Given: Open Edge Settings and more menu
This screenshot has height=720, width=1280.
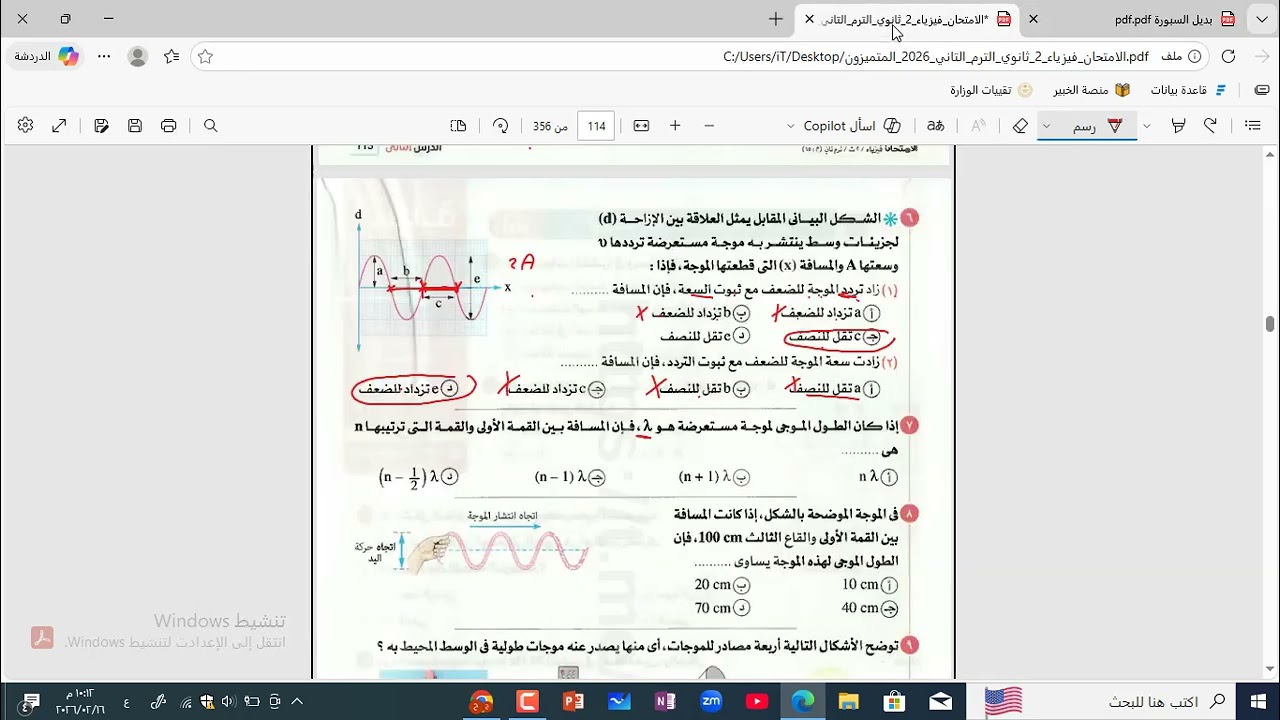Looking at the screenshot, I should tap(104, 57).
